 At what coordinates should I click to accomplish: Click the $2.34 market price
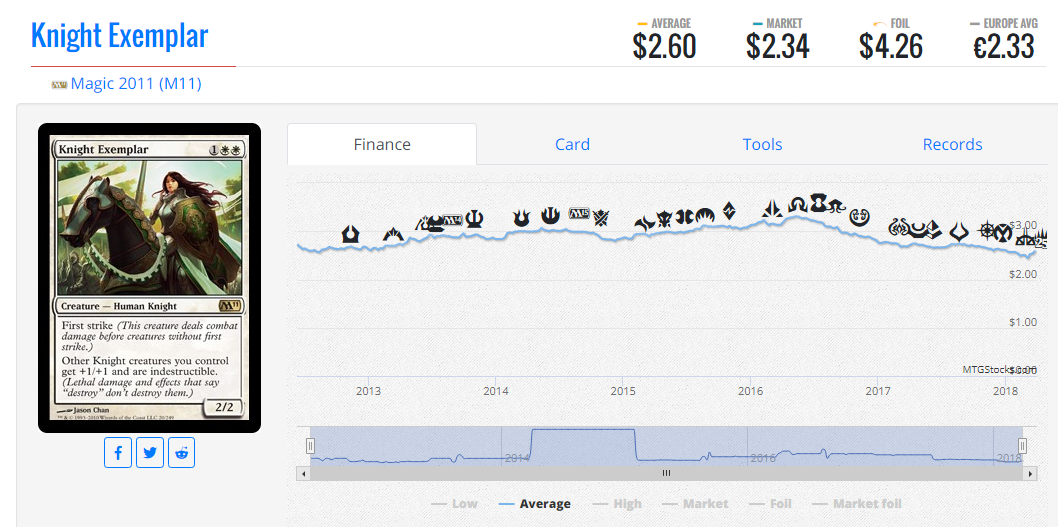pyautogui.click(x=777, y=46)
